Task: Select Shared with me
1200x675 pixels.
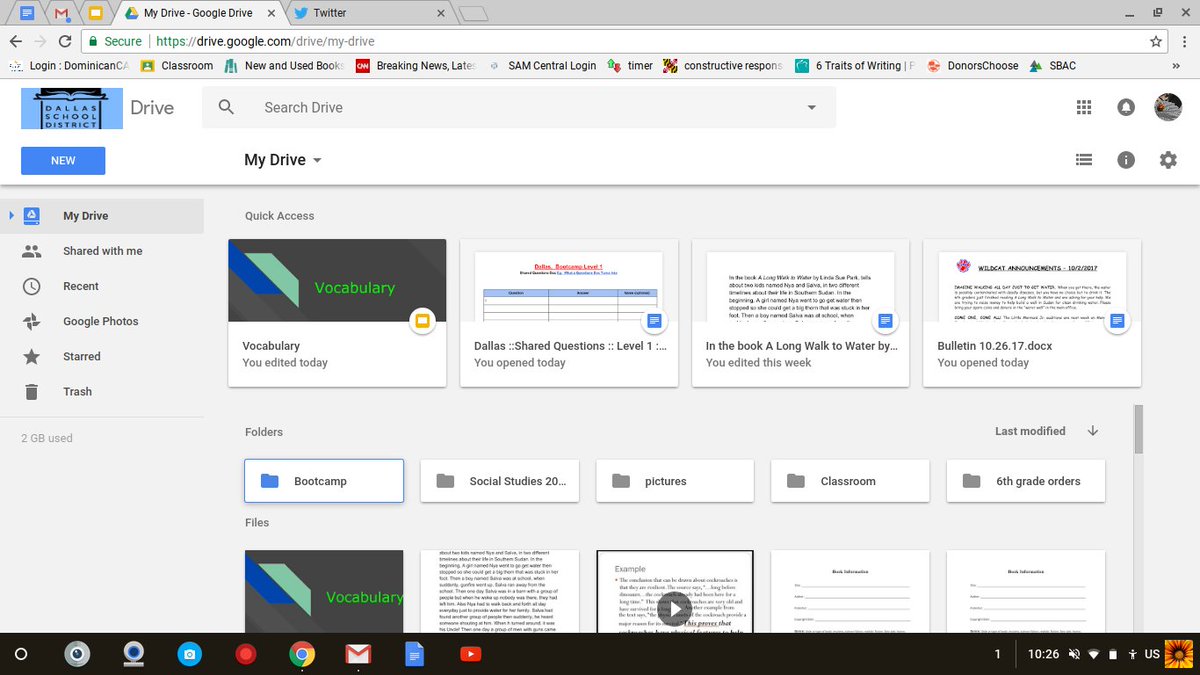Action: (x=101, y=251)
